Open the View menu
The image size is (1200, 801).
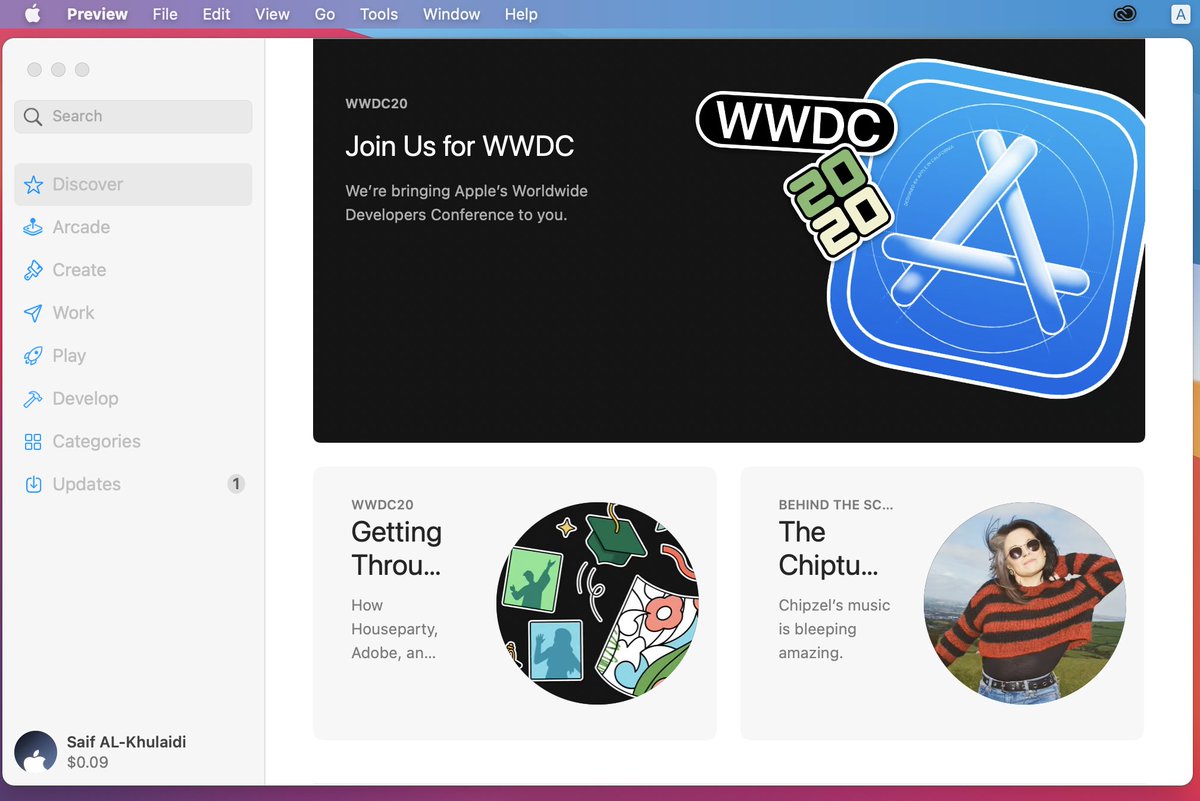[272, 14]
